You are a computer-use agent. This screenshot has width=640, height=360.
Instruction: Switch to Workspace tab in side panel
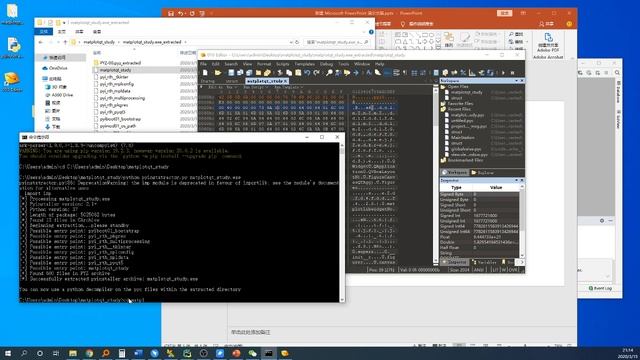(x=455, y=173)
